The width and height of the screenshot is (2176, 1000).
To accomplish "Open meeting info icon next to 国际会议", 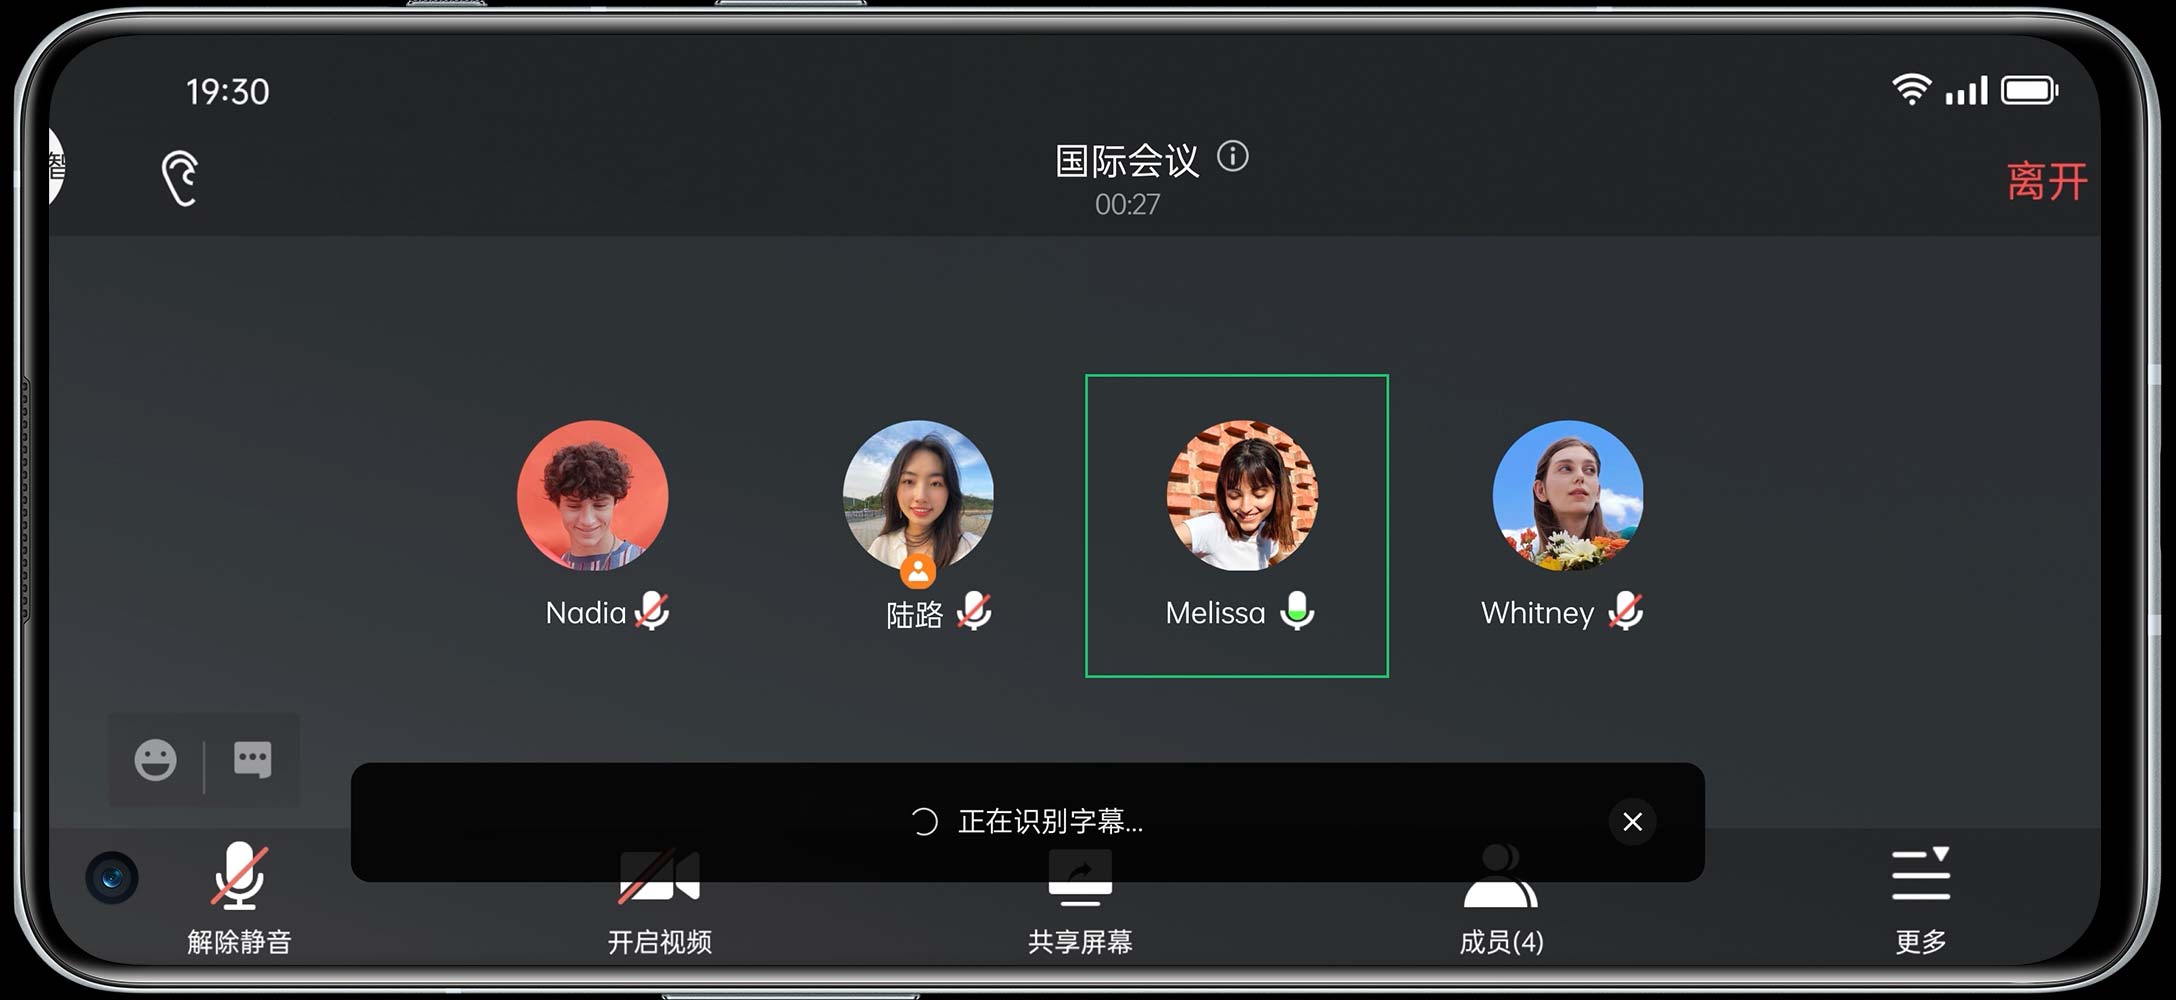I will click(1232, 156).
